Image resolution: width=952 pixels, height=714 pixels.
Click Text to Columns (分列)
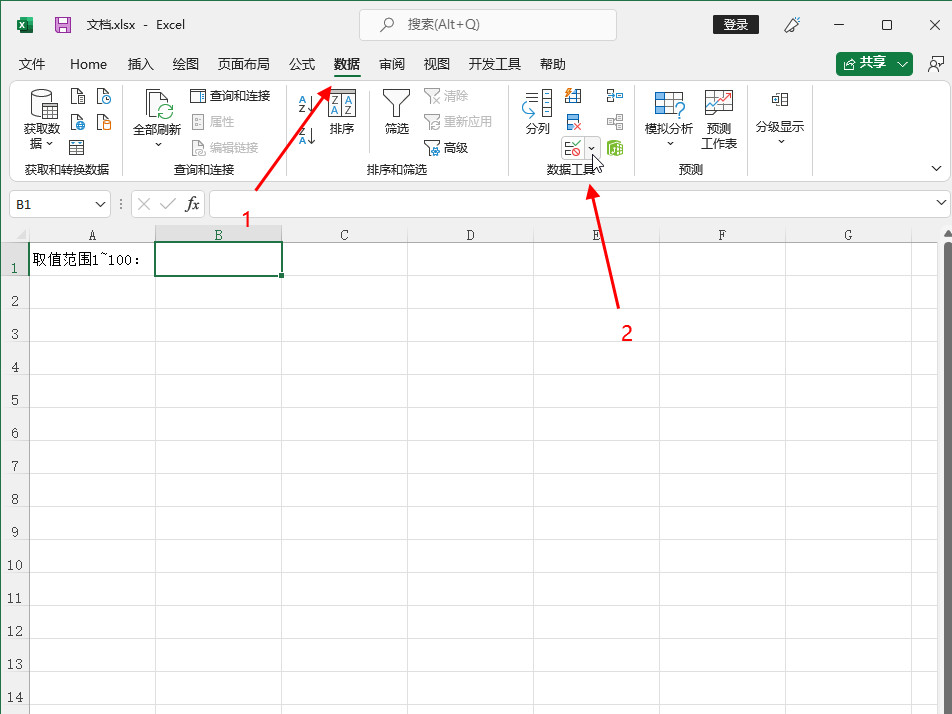coord(537,112)
